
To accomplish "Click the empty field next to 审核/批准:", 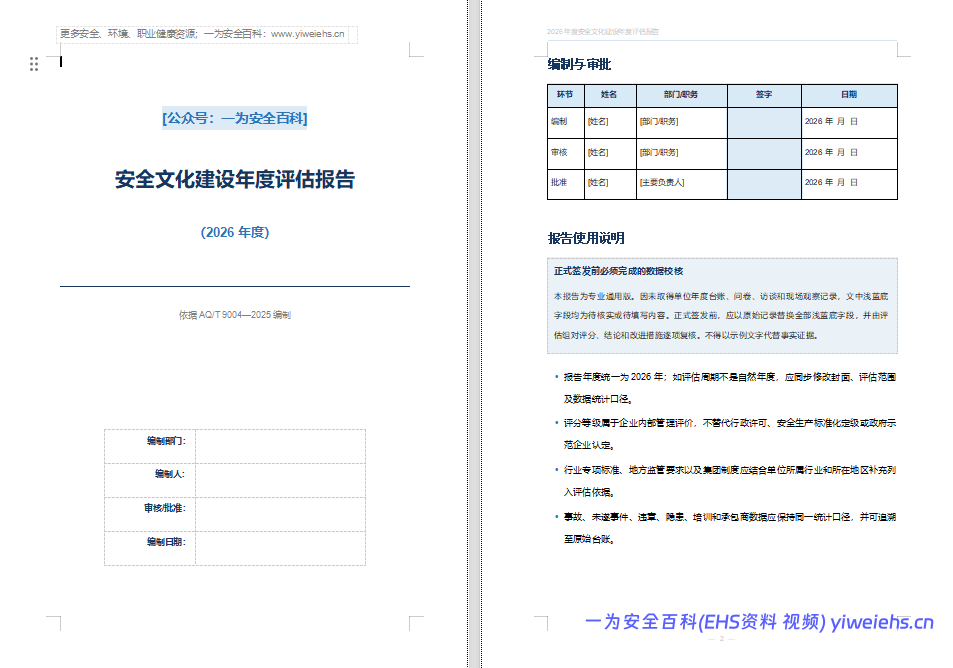I will tap(280, 514).
